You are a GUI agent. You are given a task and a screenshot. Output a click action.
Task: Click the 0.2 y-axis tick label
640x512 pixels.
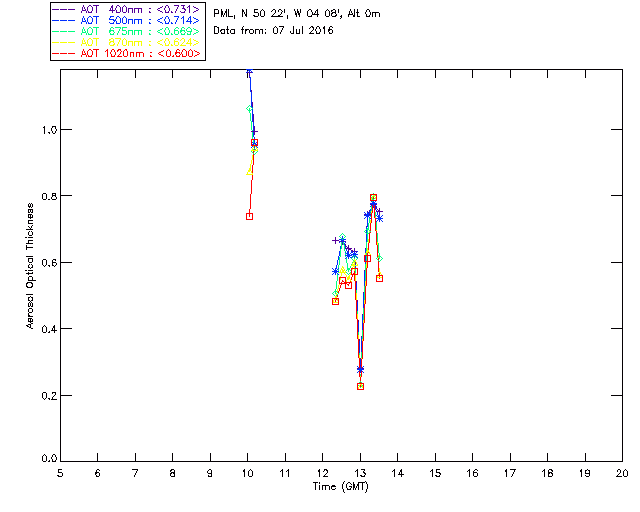[48, 396]
